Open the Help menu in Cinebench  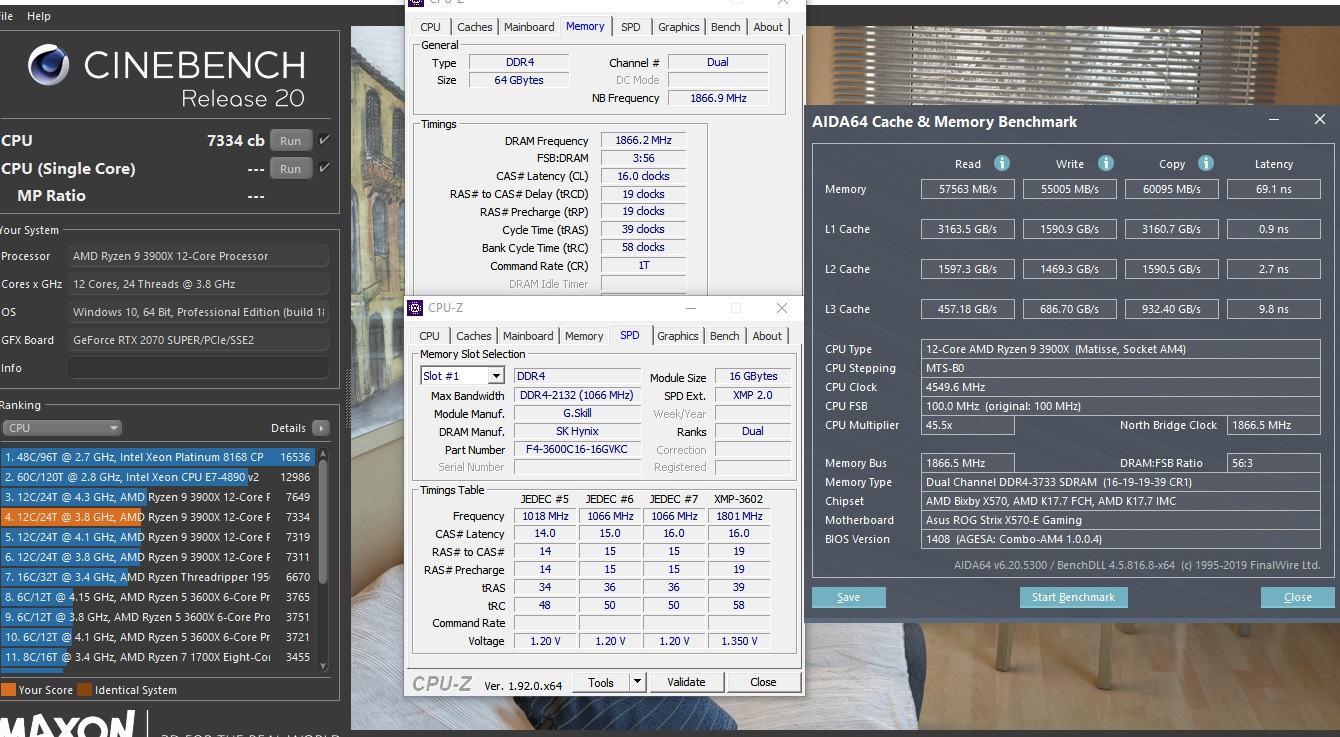tap(39, 16)
